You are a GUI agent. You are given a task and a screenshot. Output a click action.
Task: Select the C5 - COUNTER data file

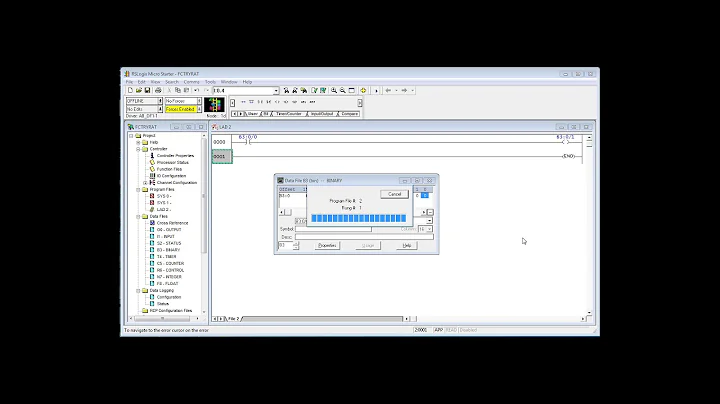point(170,264)
